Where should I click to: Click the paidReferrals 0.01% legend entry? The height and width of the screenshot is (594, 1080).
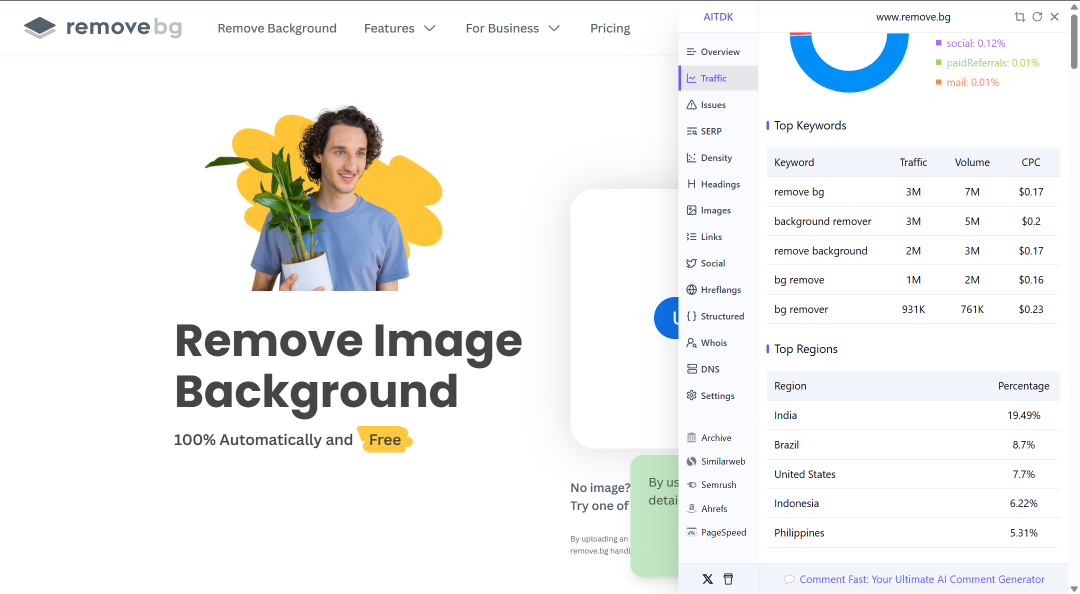click(987, 63)
